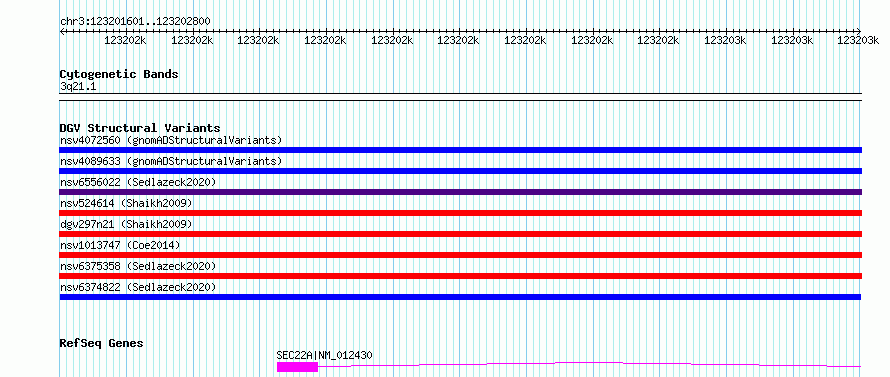Click variant label nsv4072560 (gnomADStructuralVariants)

coord(171,140)
